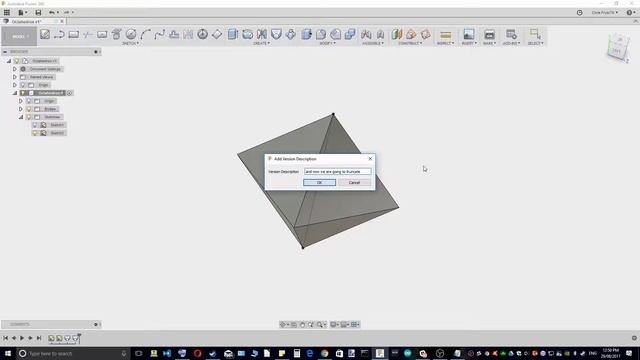Open the job status clock icon
The width and height of the screenshot is (640, 360).
(x=580, y=13)
